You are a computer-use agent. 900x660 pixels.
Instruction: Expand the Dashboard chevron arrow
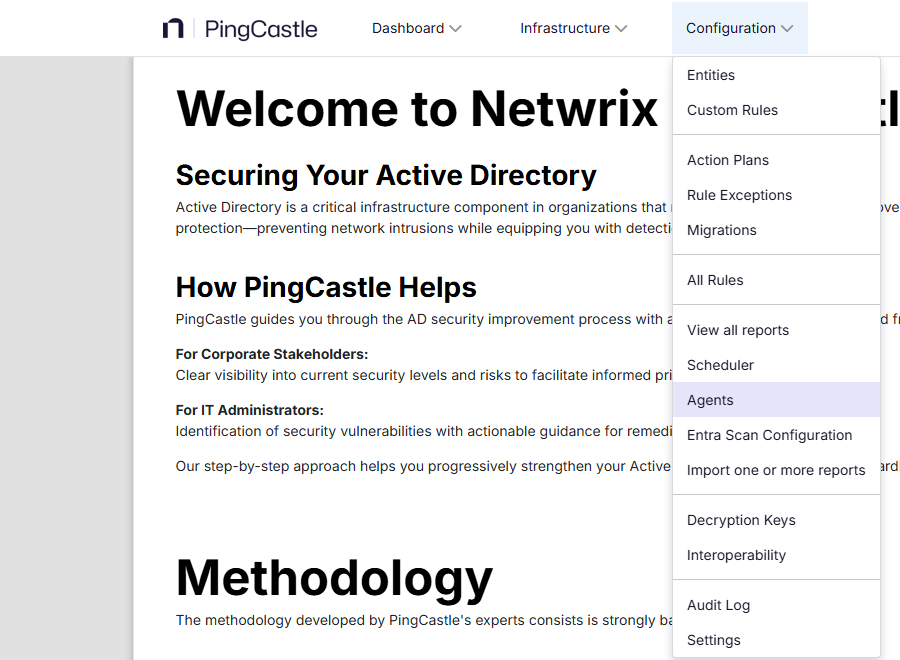tap(455, 29)
